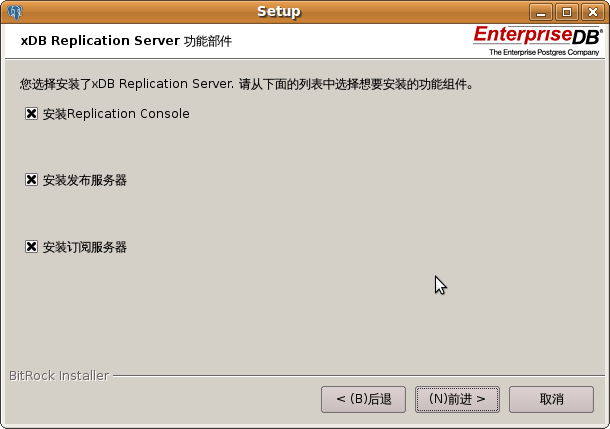Go back with the (B)后退 button

tap(363, 399)
